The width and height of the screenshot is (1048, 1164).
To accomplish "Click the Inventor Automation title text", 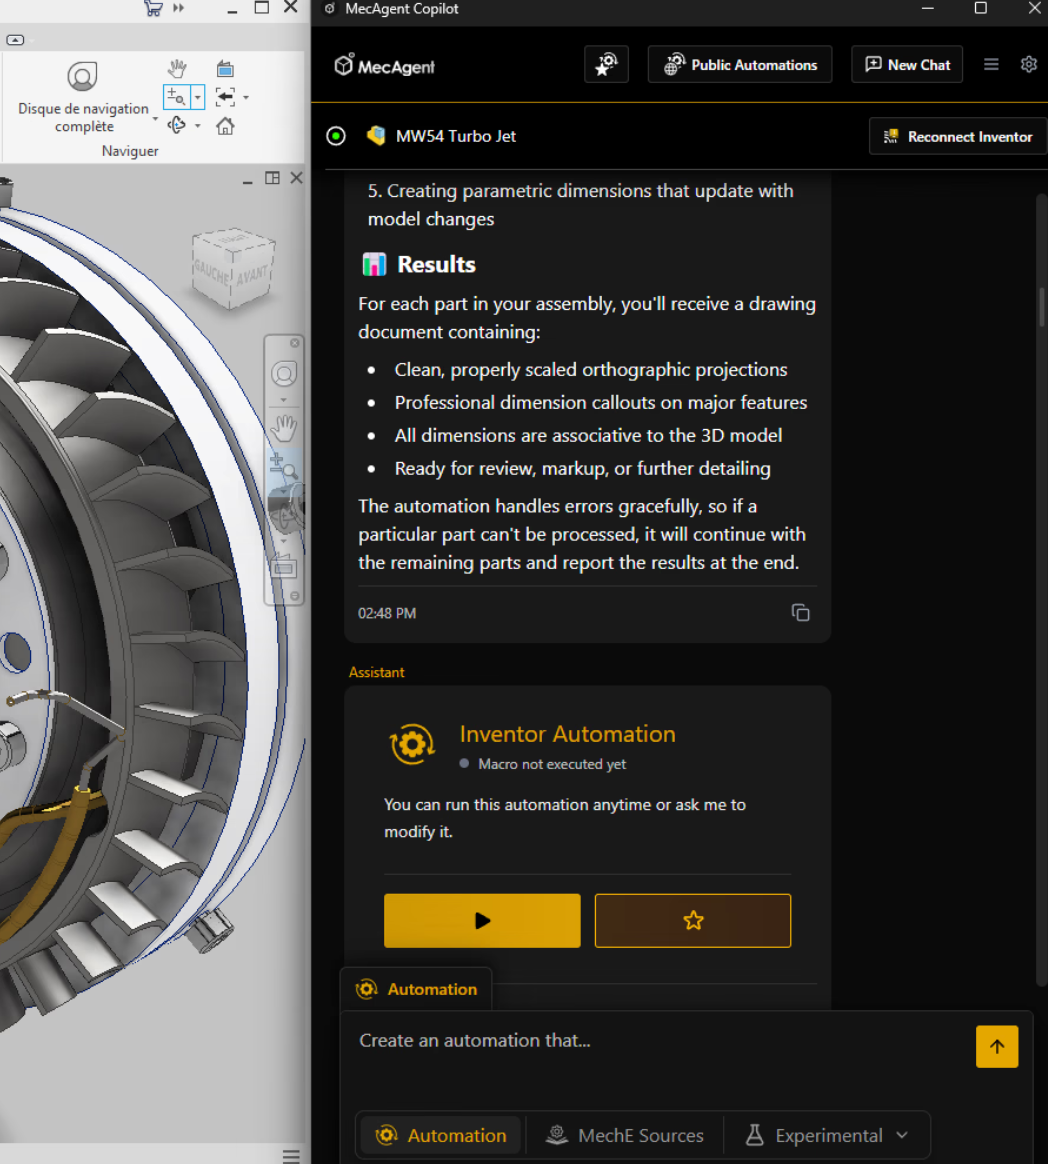I will 567,734.
